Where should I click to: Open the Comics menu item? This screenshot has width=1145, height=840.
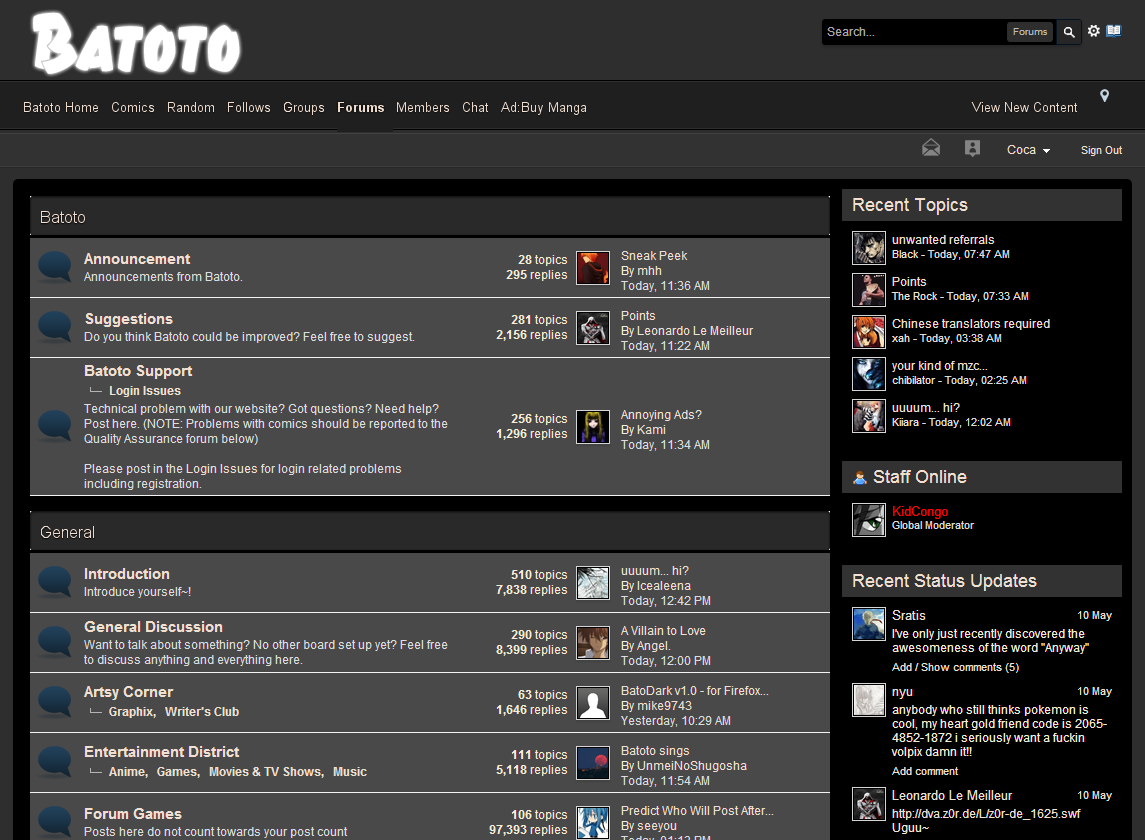click(x=133, y=107)
